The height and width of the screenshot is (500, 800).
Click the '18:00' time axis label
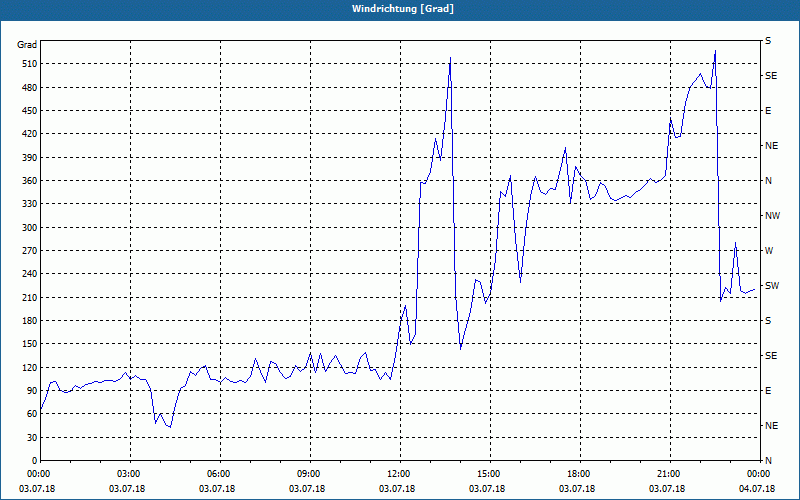click(x=577, y=474)
